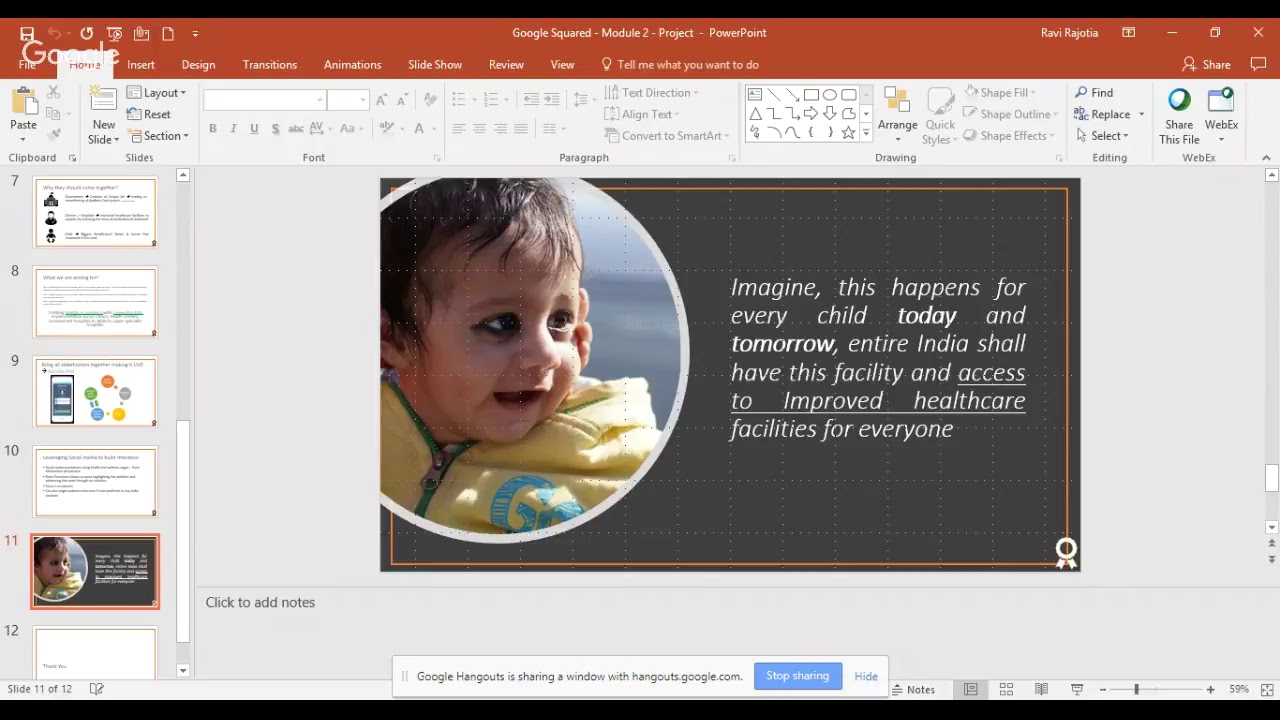Image resolution: width=1280 pixels, height=720 pixels.
Task: Toggle Strikethrough formatting
Action: (x=296, y=129)
